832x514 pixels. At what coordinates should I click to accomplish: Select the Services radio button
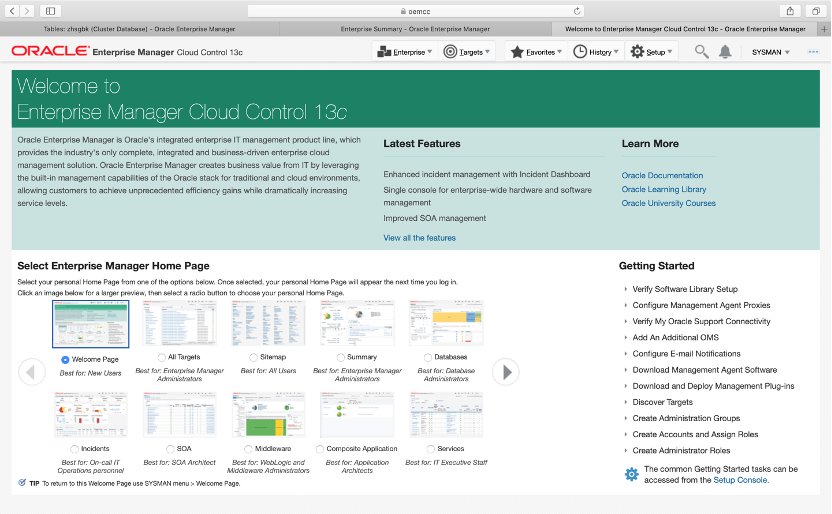click(431, 449)
